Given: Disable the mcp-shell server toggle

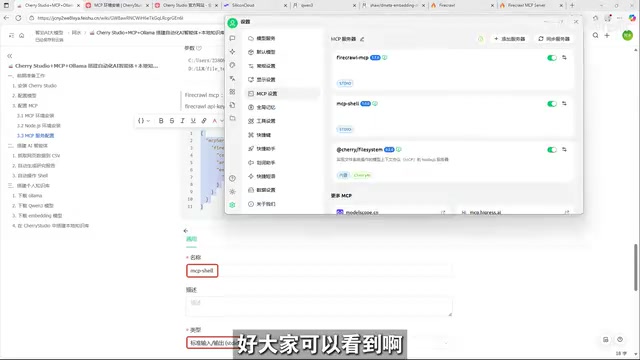Looking at the screenshot, I should click(552, 104).
